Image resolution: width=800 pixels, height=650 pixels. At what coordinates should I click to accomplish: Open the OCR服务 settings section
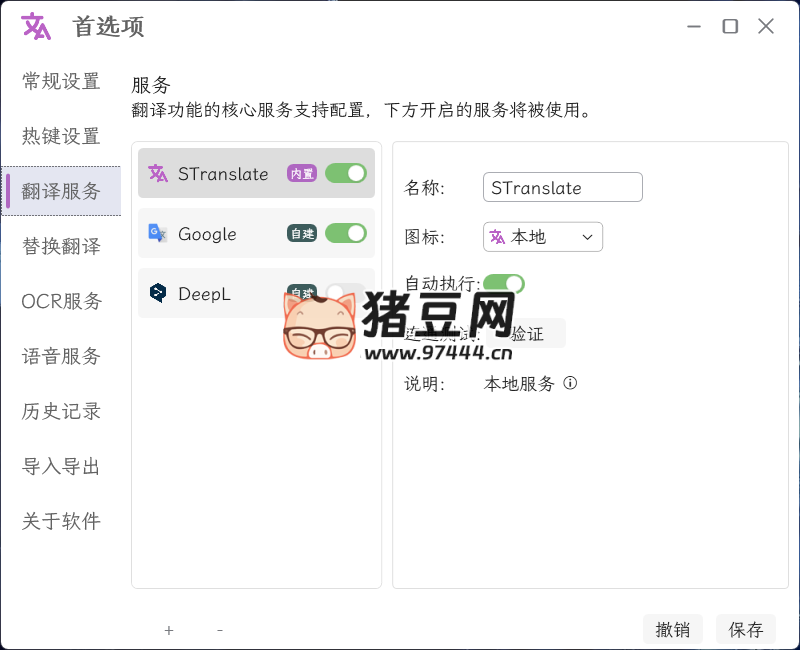pos(63,301)
